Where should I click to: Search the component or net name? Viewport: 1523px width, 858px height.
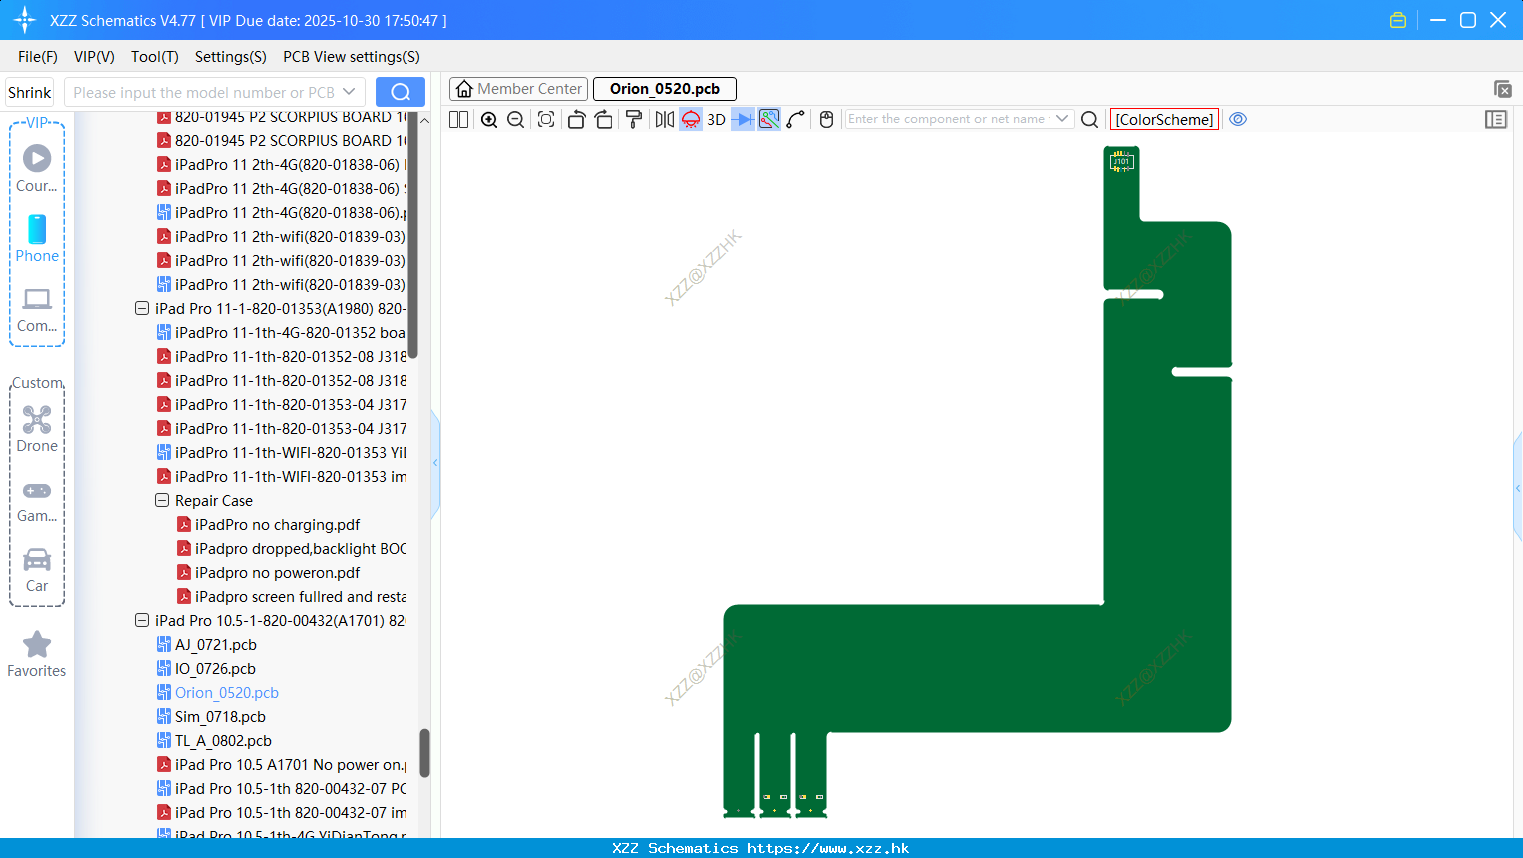(x=1090, y=120)
